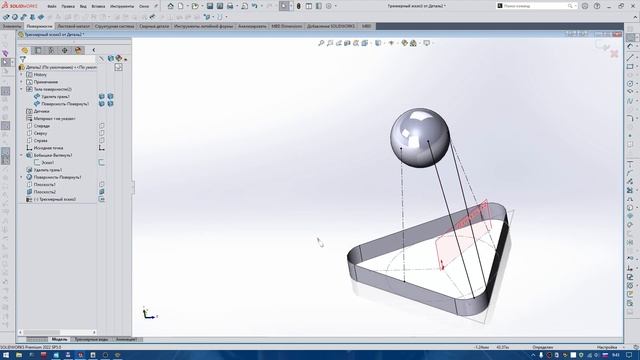Switch to the Сварные детали ribbon tab
Viewport: 640px width, 360px height.
coord(154,26)
